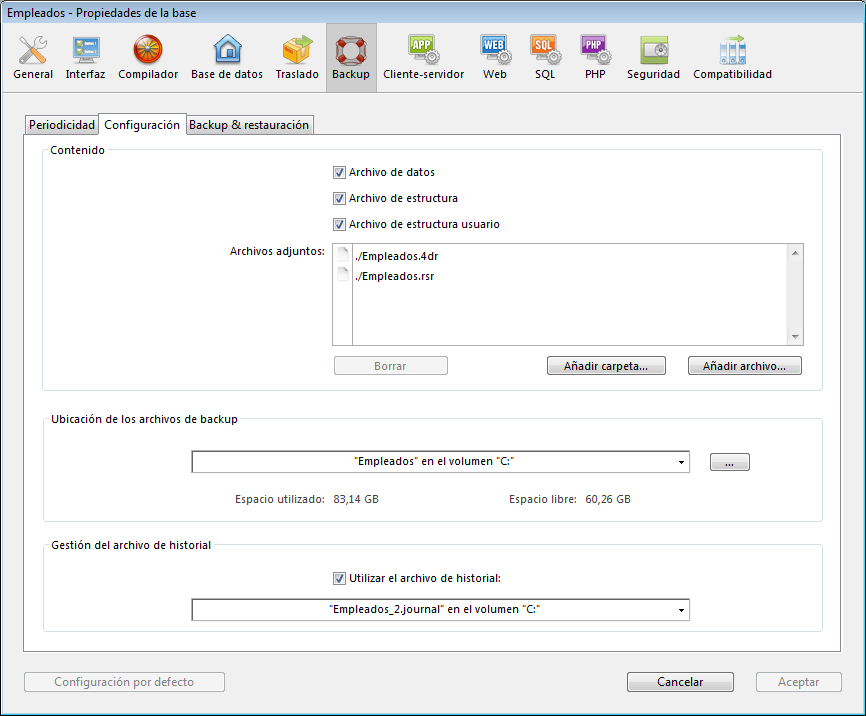Open the Seguridad safe icon page
Screen dimensions: 866x716
tap(653, 57)
